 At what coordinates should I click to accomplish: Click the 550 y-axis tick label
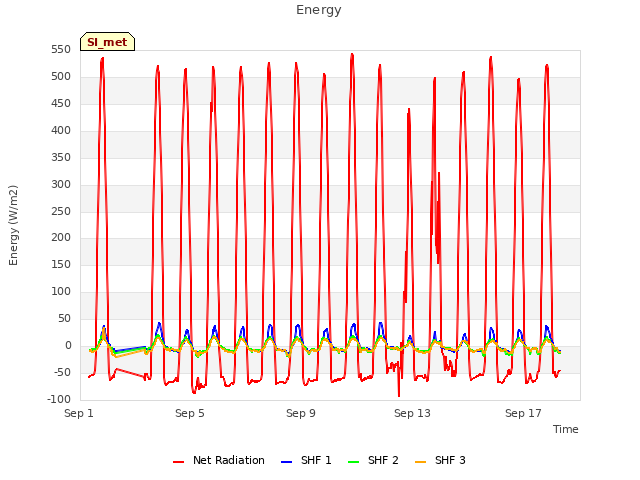61,50
